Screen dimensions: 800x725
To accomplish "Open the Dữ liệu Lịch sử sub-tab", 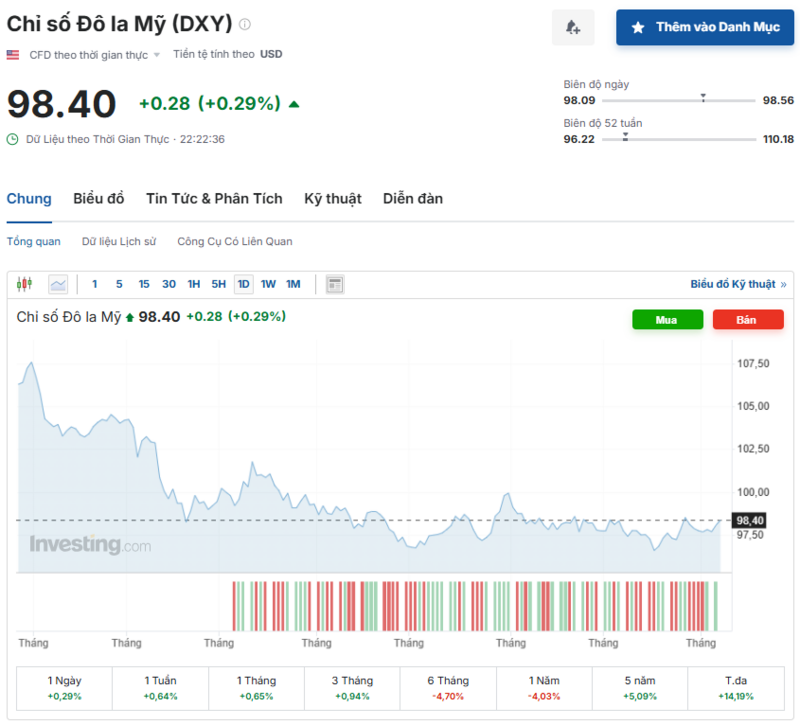I will click(119, 241).
